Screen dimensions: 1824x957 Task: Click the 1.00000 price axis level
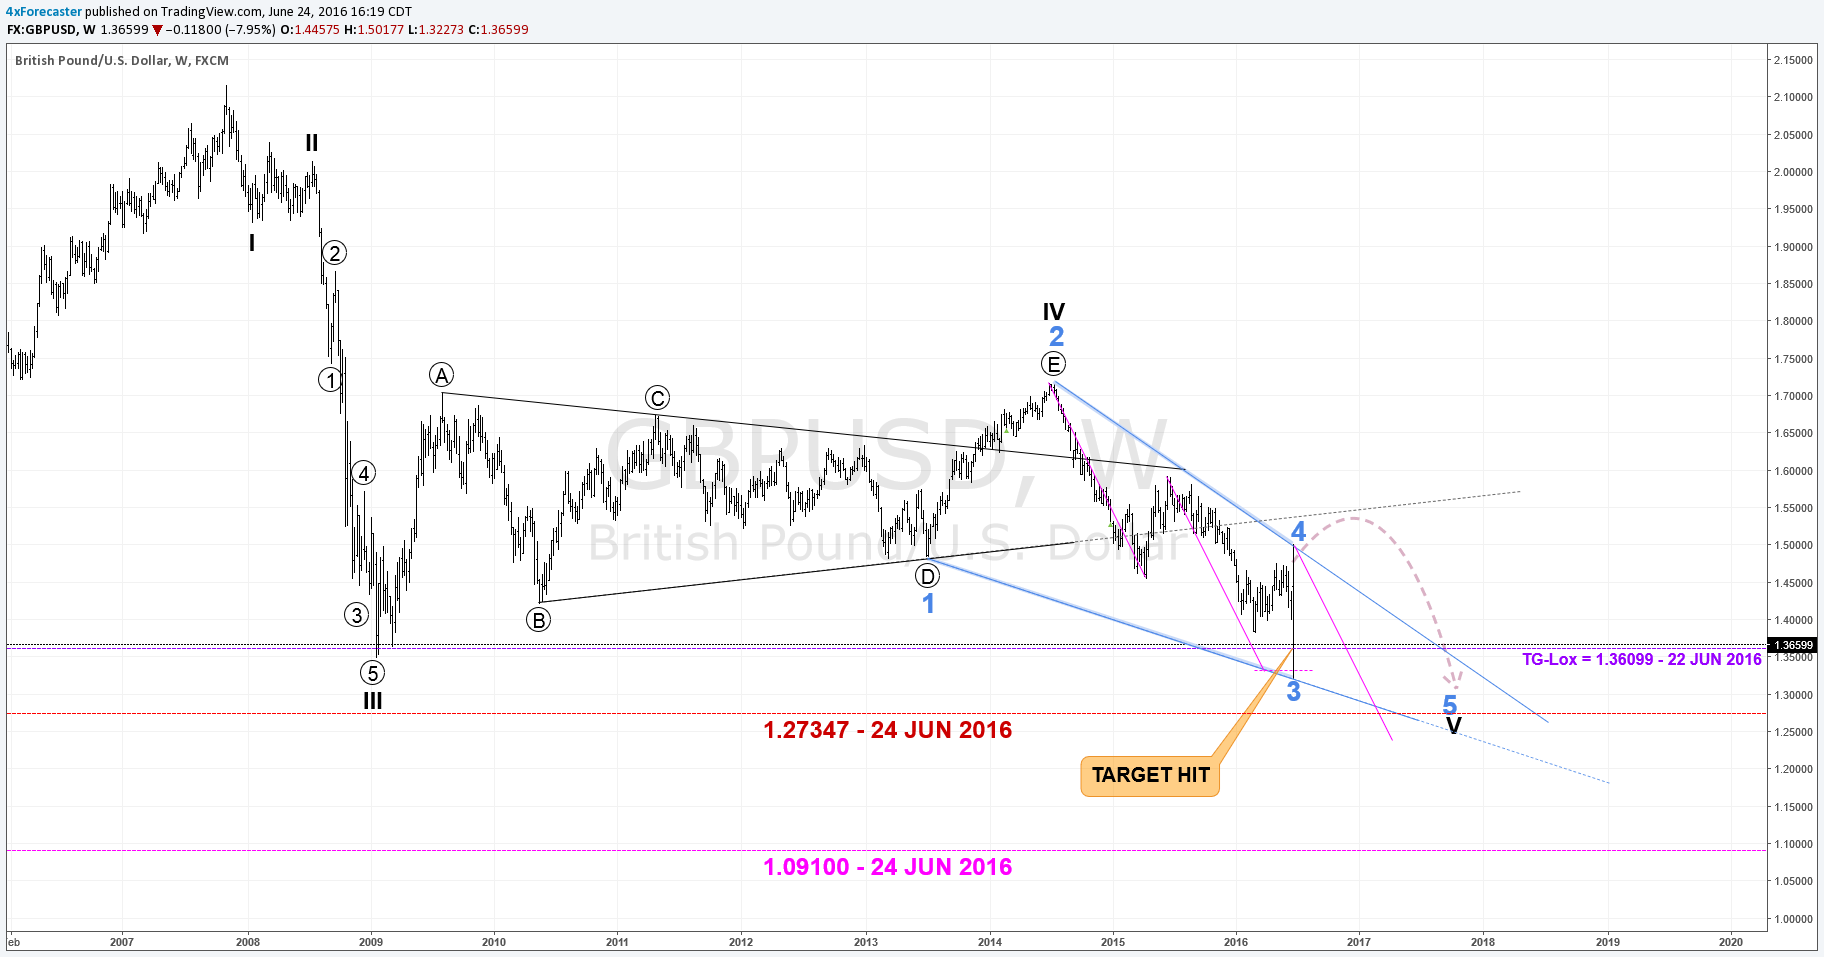tap(1793, 919)
